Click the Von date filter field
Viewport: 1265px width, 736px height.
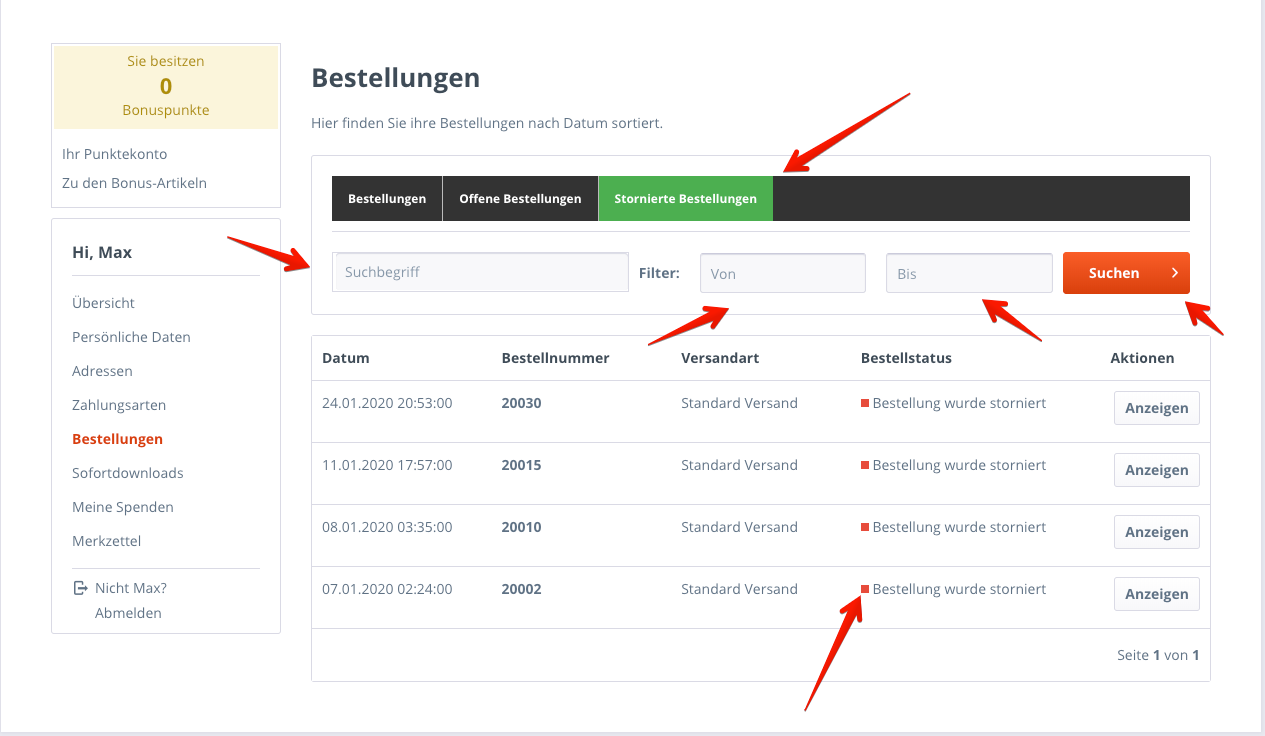[x=783, y=273]
